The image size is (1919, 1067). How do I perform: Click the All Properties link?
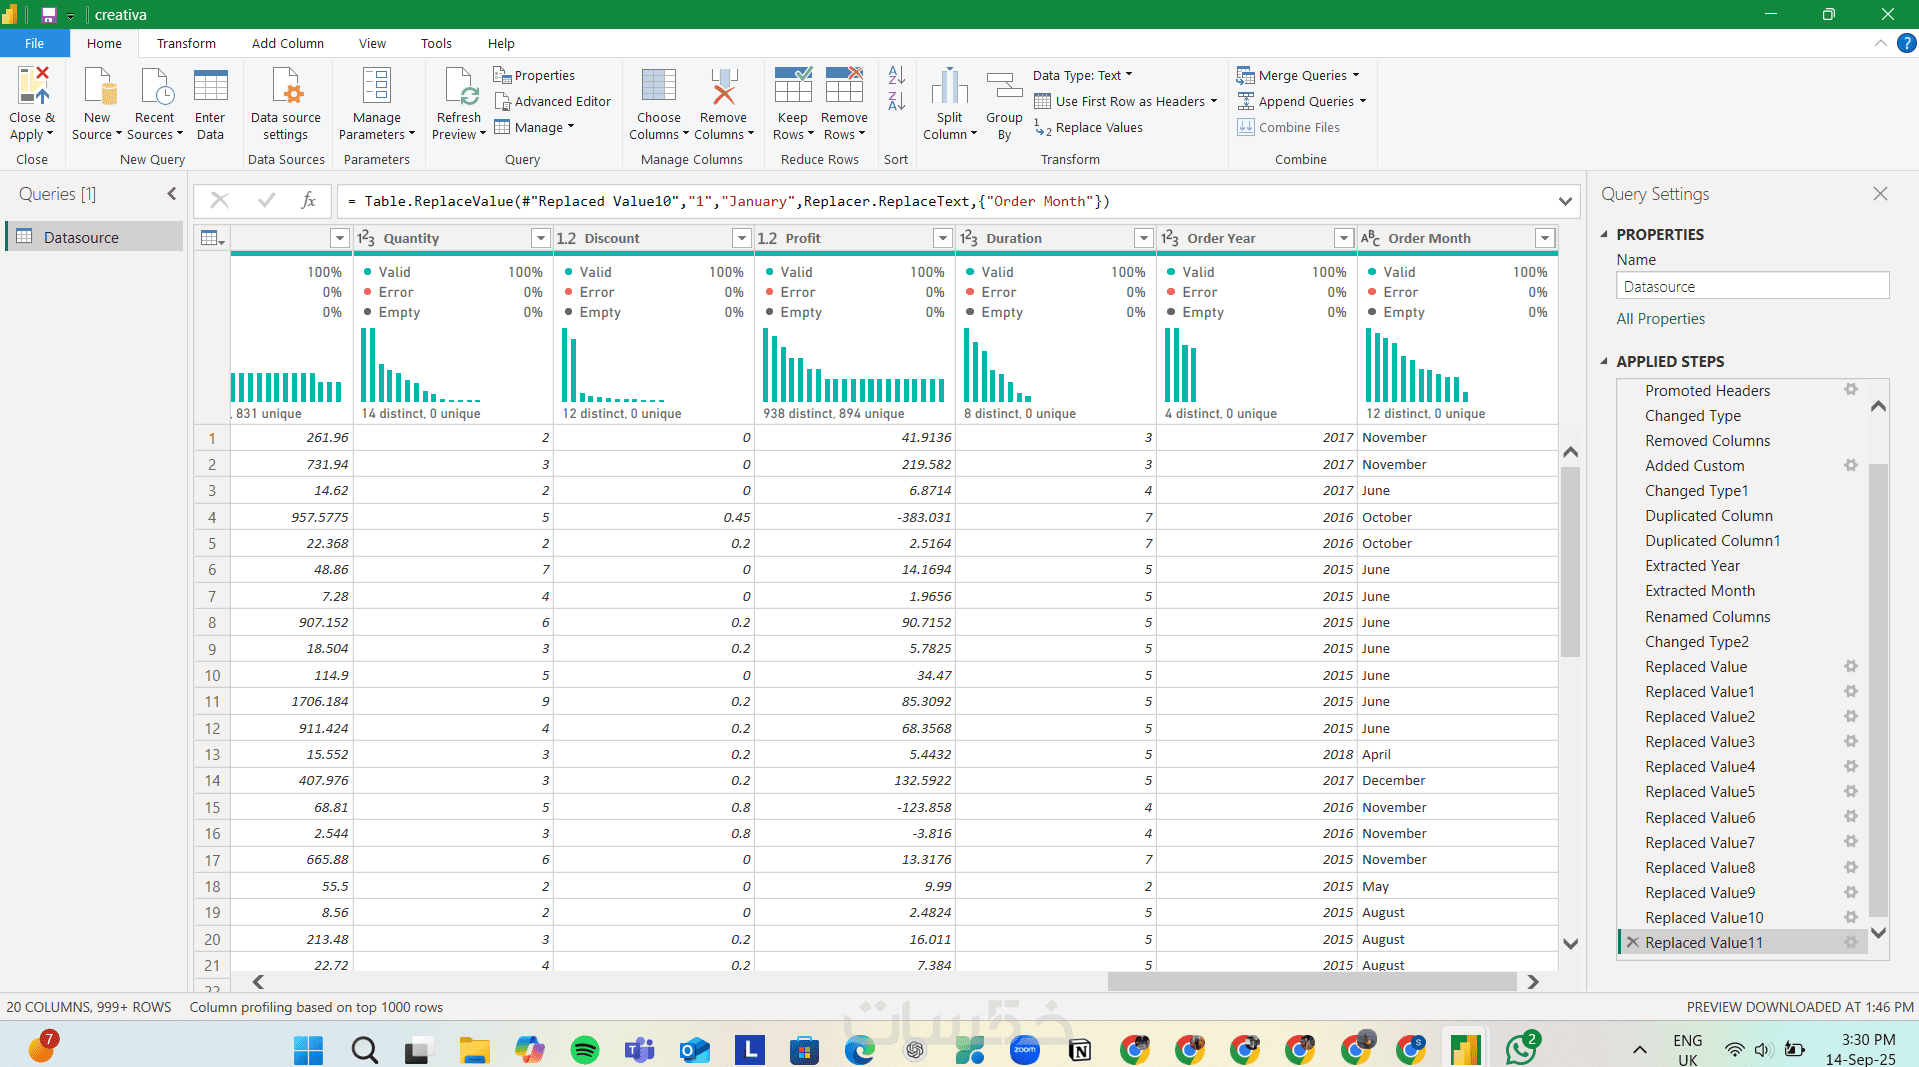click(1660, 318)
